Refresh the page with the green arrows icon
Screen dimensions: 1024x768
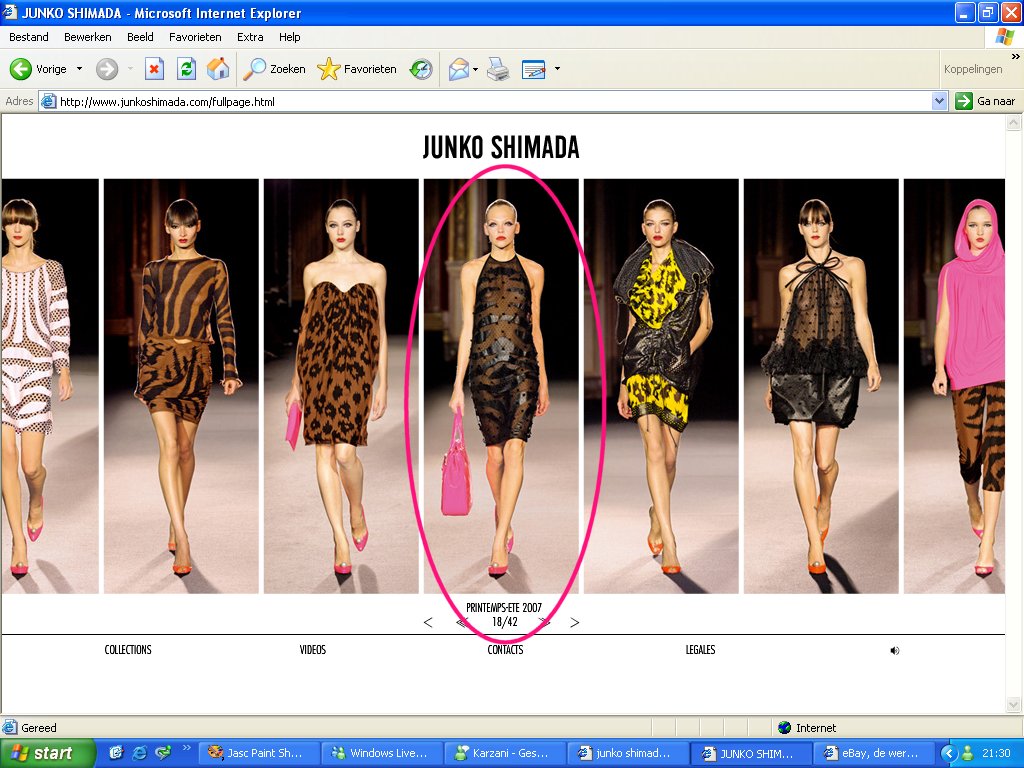[186, 69]
